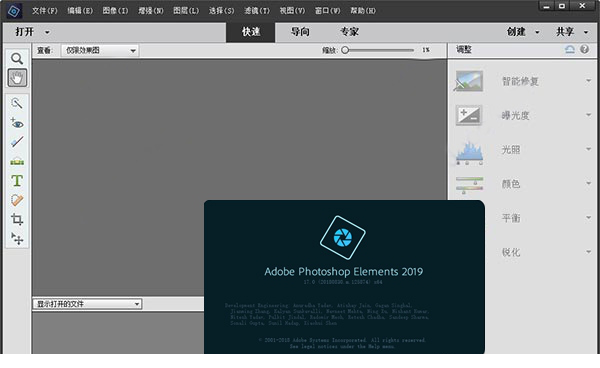Screen dimensions: 600x368
Task: Select the Quick Selection tool
Action: pyautogui.click(x=17, y=103)
